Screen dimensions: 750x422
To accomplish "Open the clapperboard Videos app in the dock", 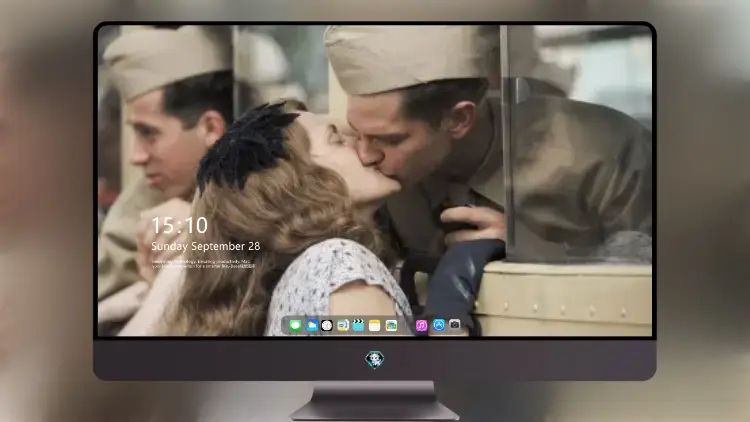I will (358, 326).
